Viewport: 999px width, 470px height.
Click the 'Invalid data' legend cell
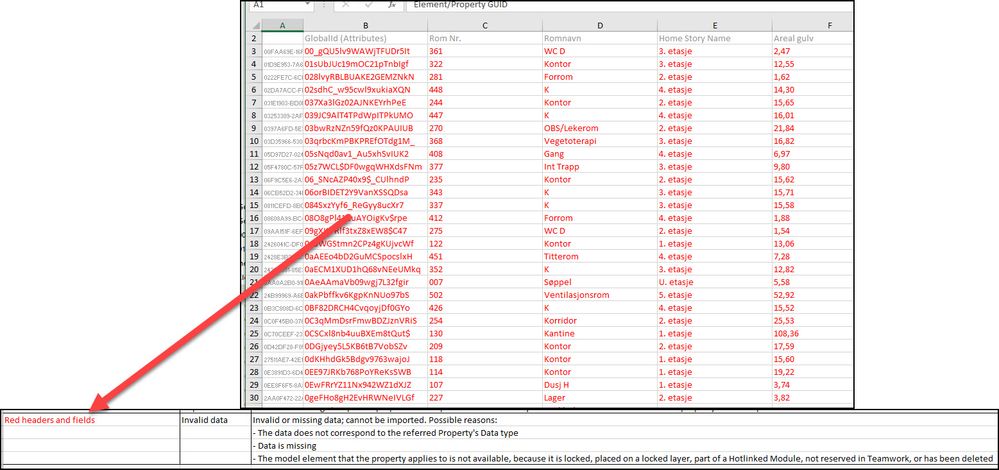pos(215,420)
